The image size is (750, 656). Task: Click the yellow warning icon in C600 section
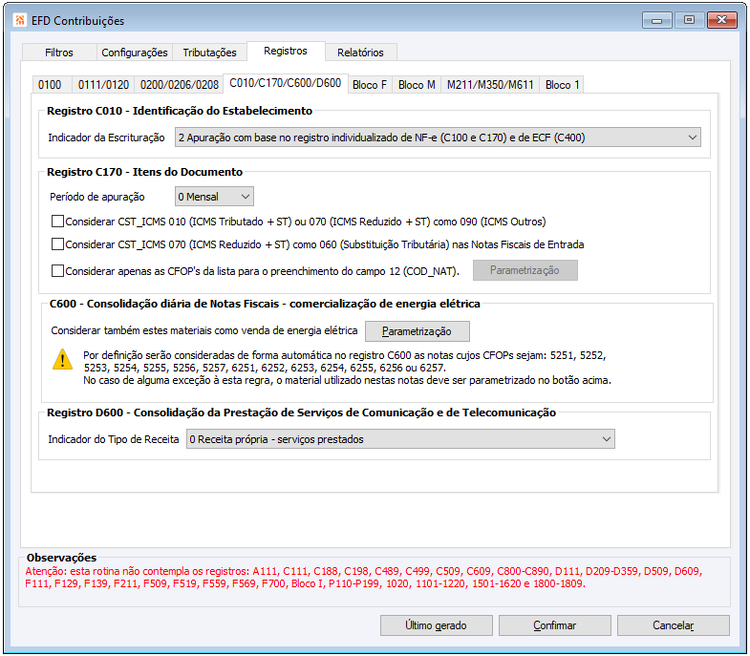click(62, 360)
